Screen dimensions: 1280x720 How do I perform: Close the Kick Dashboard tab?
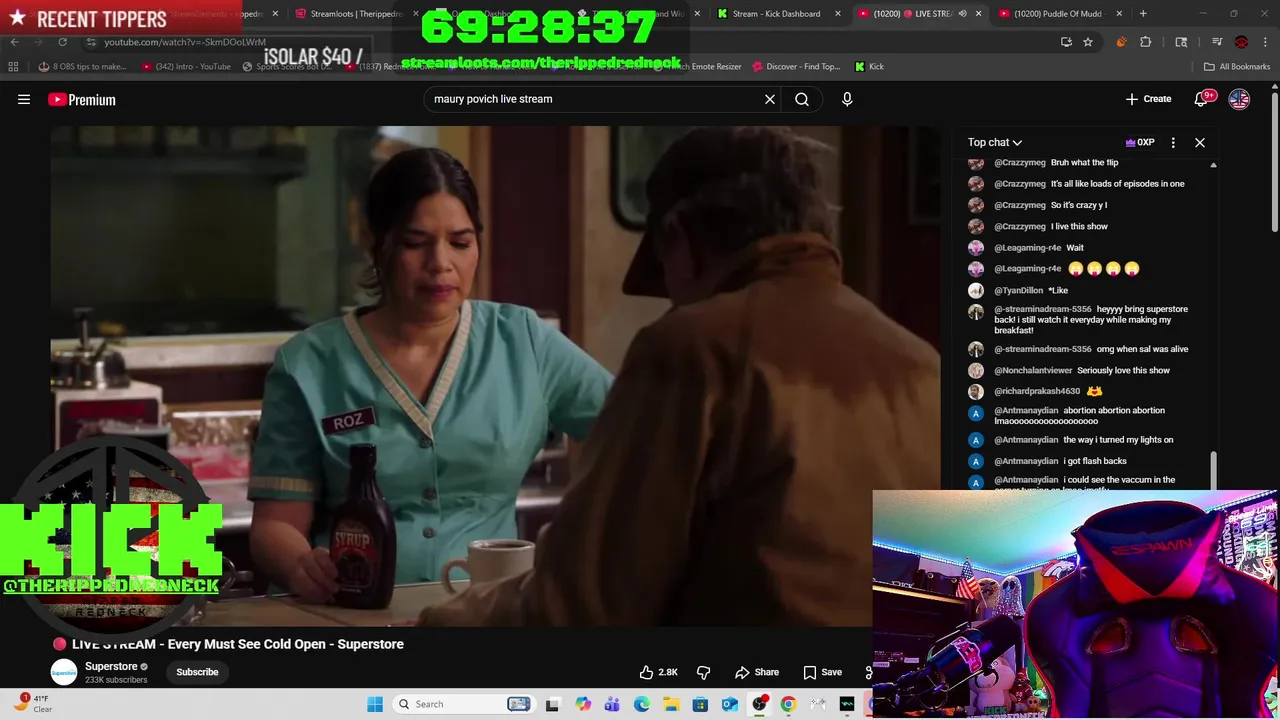[837, 14]
